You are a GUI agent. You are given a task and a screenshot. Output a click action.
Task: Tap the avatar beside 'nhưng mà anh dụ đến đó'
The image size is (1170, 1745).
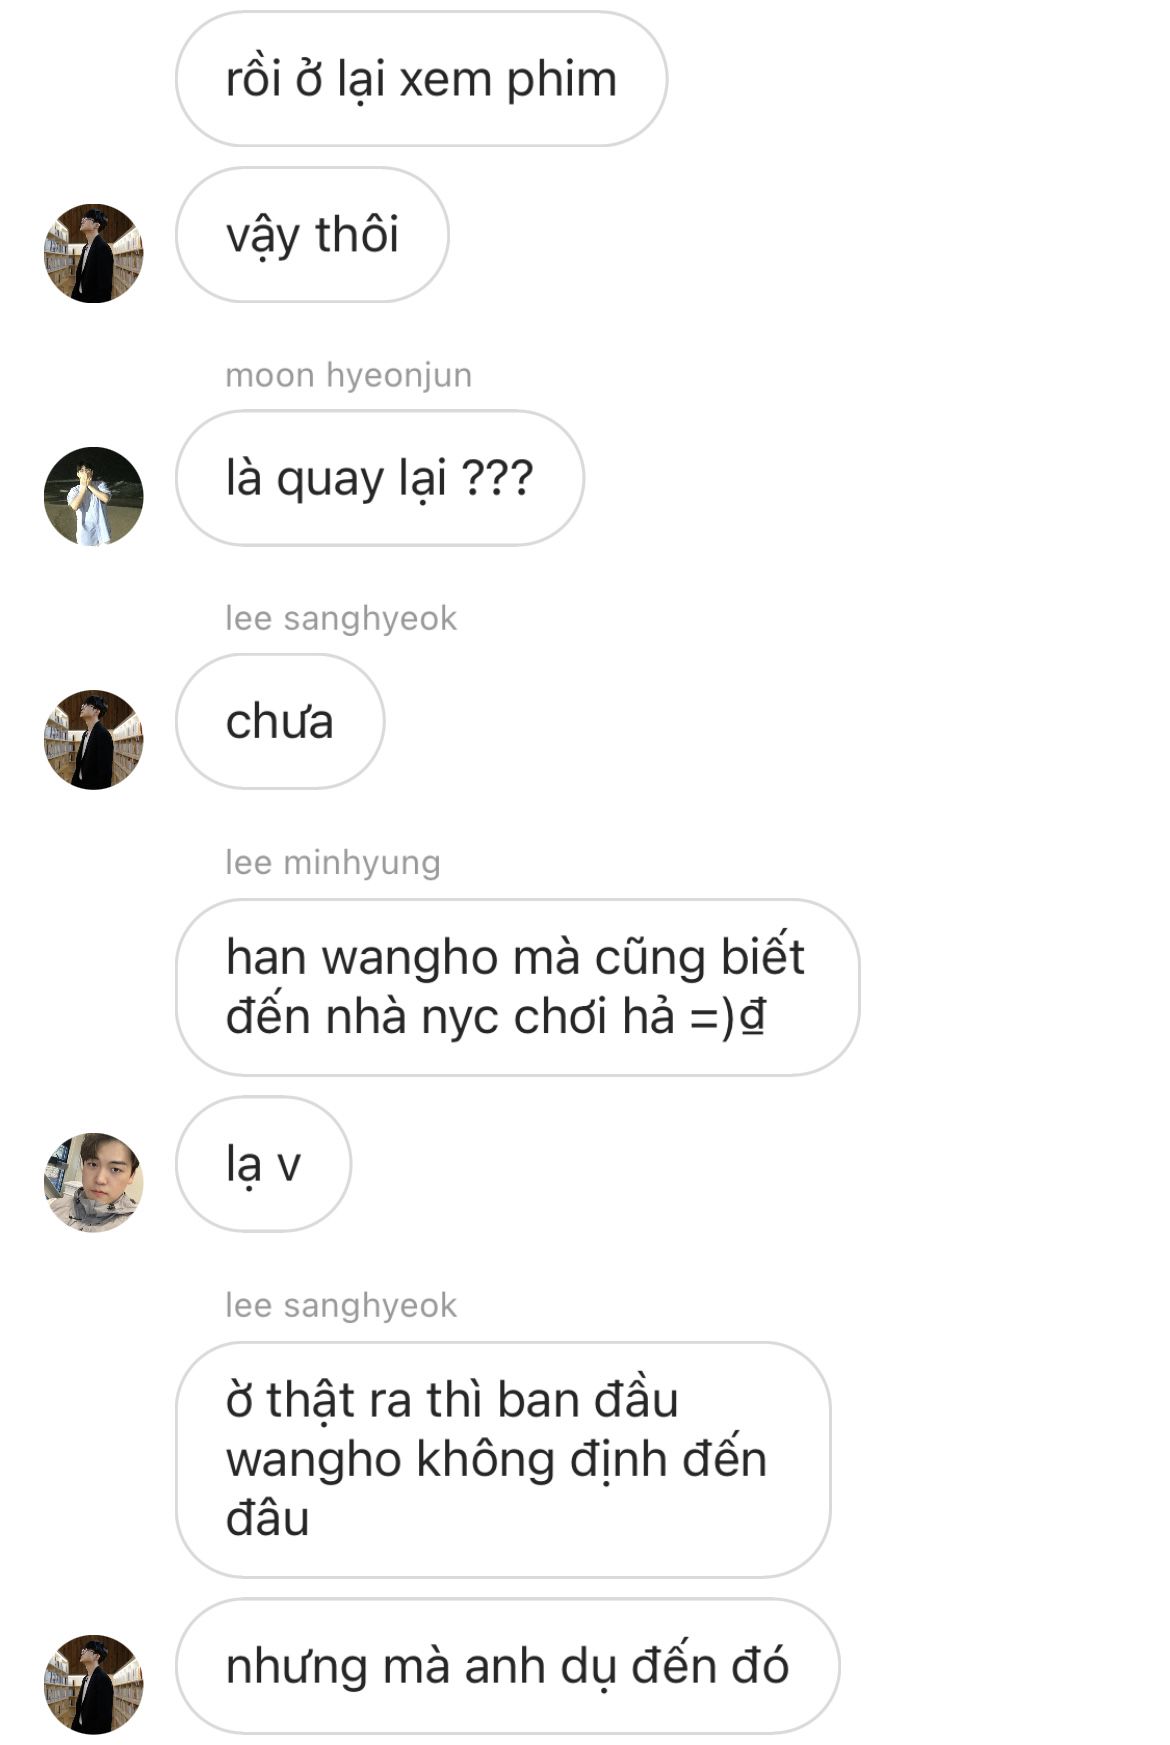[x=93, y=1684]
